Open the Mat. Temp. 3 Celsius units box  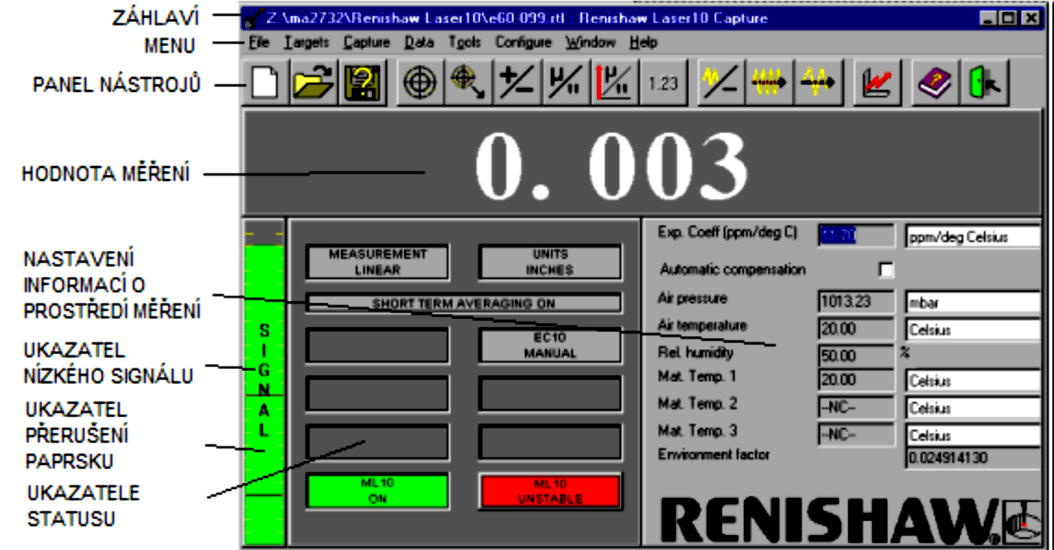972,435
